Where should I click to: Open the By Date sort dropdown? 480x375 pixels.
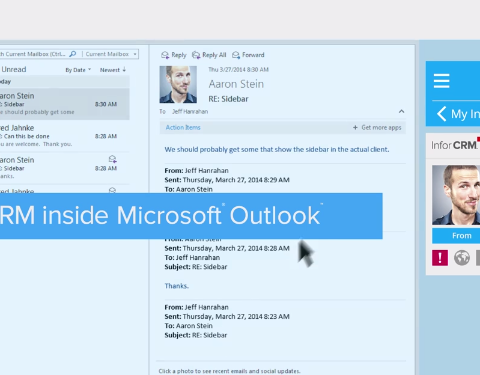click(x=78, y=70)
